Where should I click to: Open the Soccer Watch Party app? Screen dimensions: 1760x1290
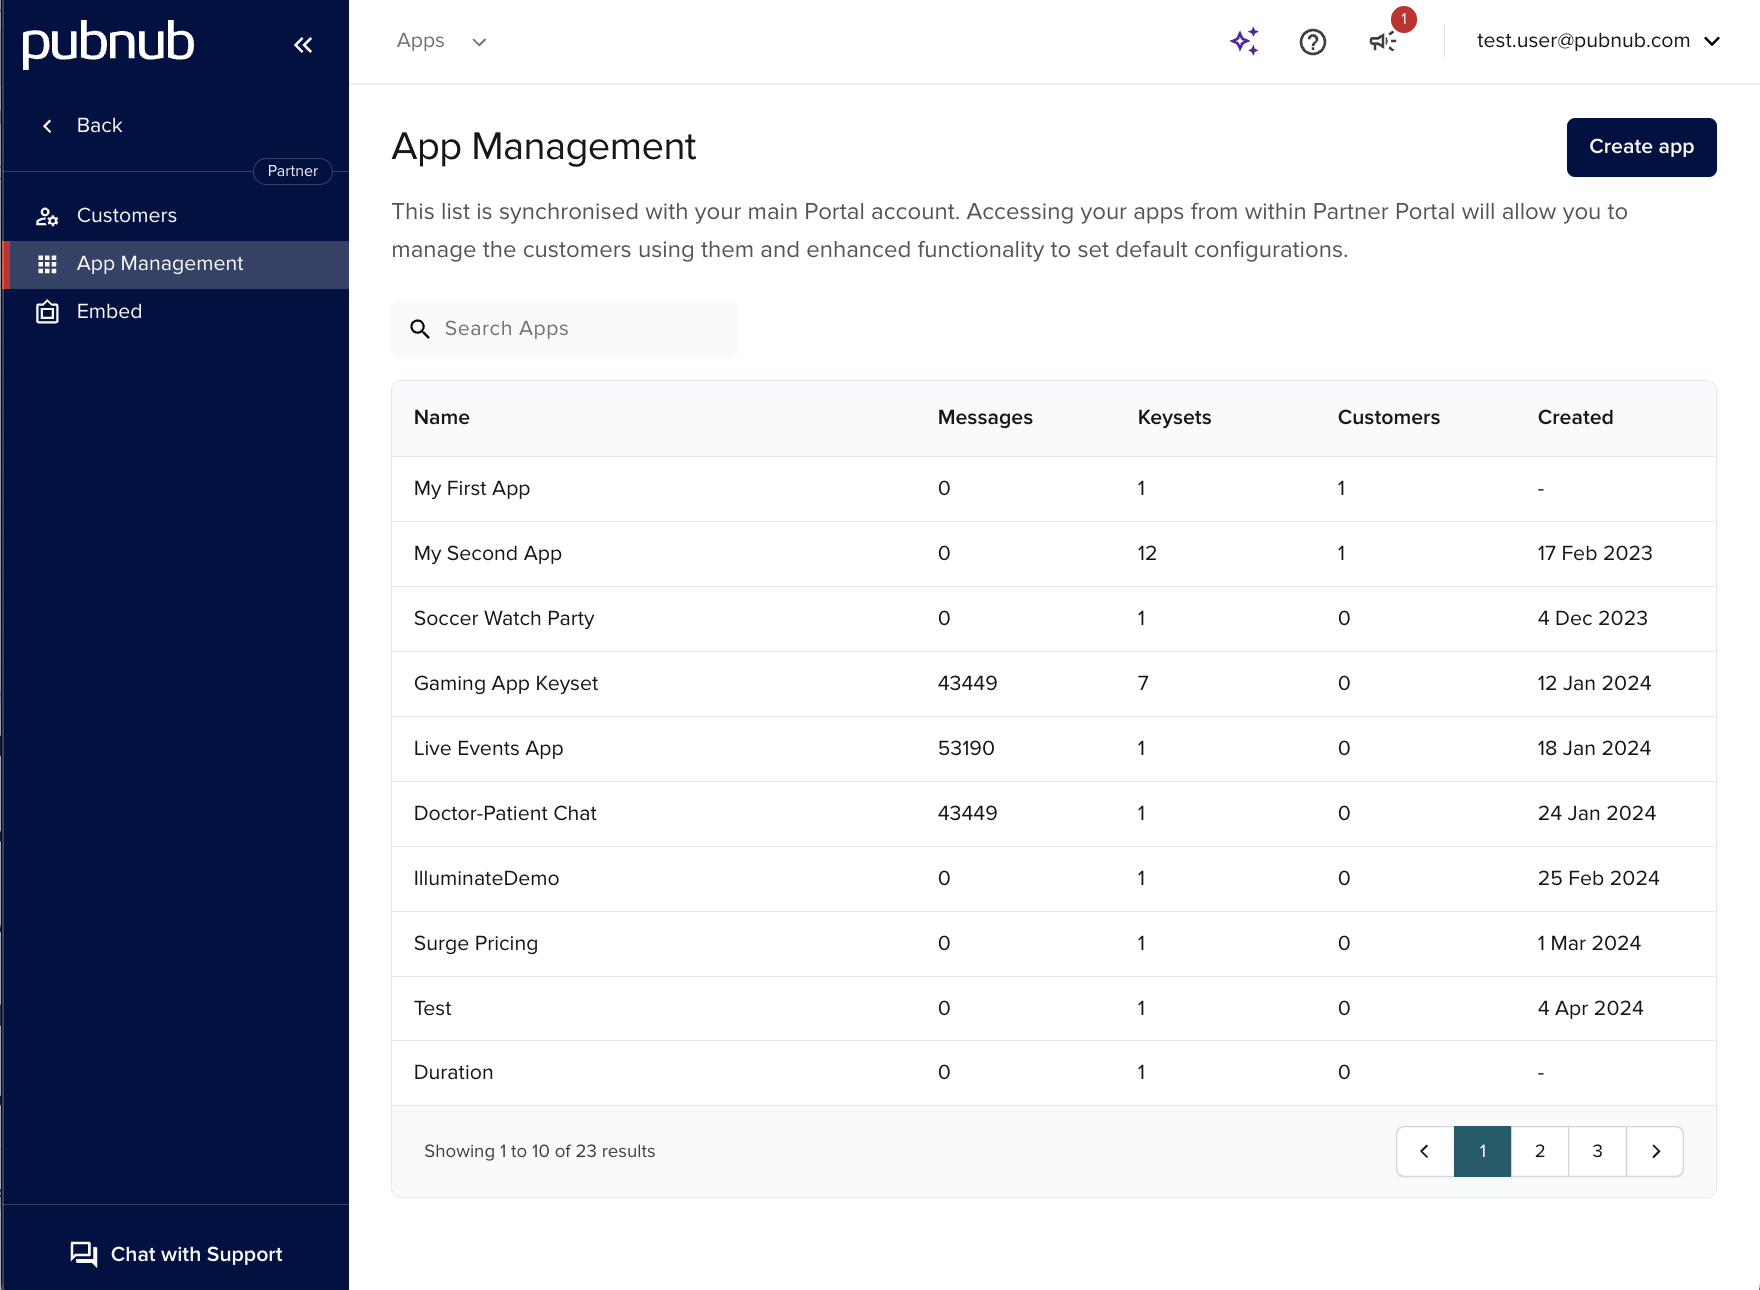(x=504, y=618)
